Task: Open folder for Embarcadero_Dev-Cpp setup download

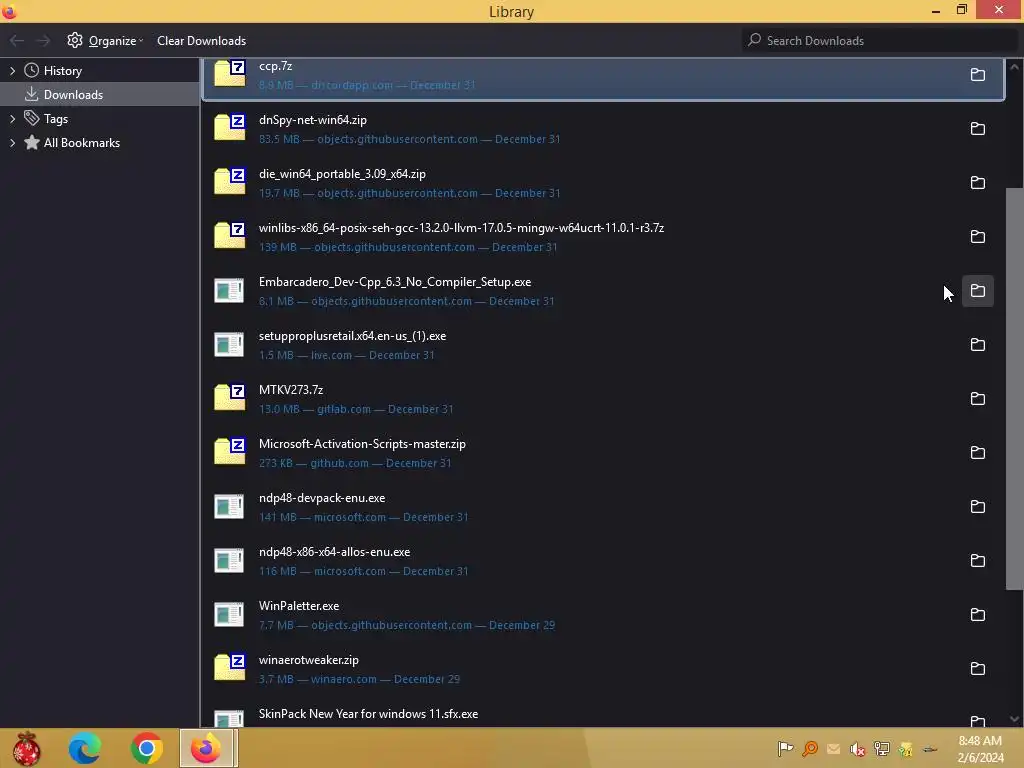Action: [978, 291]
